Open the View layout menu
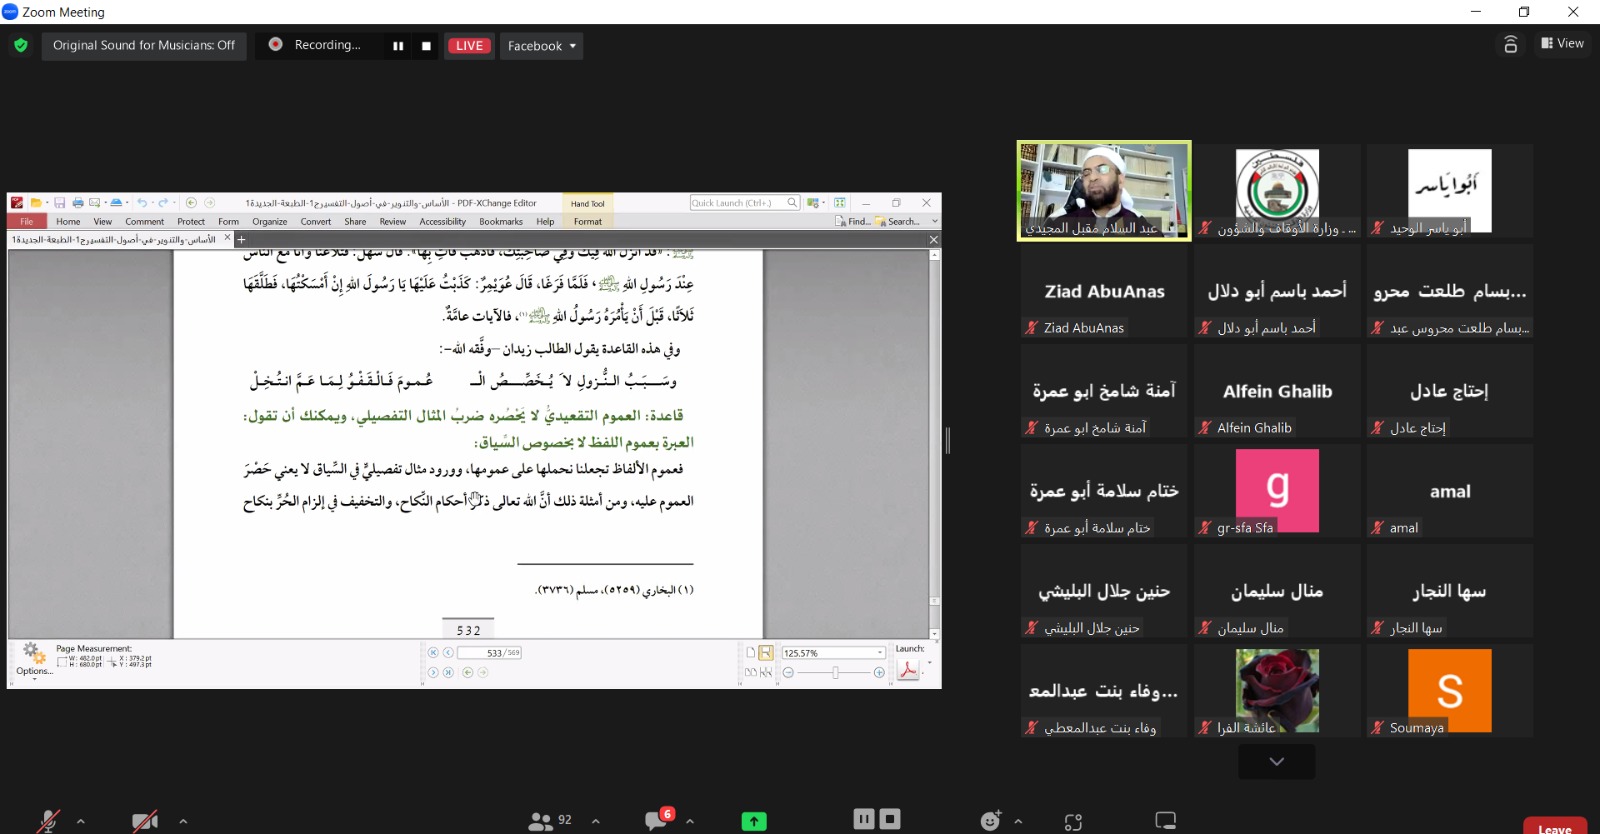Image resolution: width=1600 pixels, height=834 pixels. [x=1562, y=44]
